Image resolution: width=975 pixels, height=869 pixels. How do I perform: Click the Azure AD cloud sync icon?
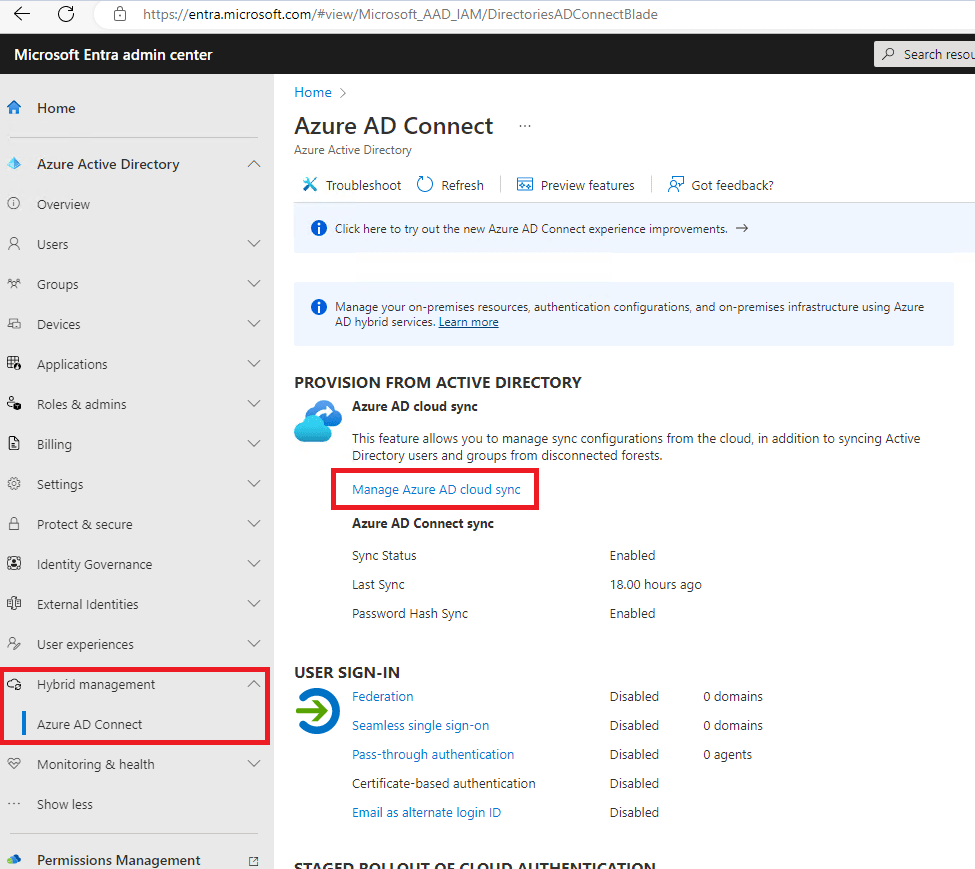[318, 421]
